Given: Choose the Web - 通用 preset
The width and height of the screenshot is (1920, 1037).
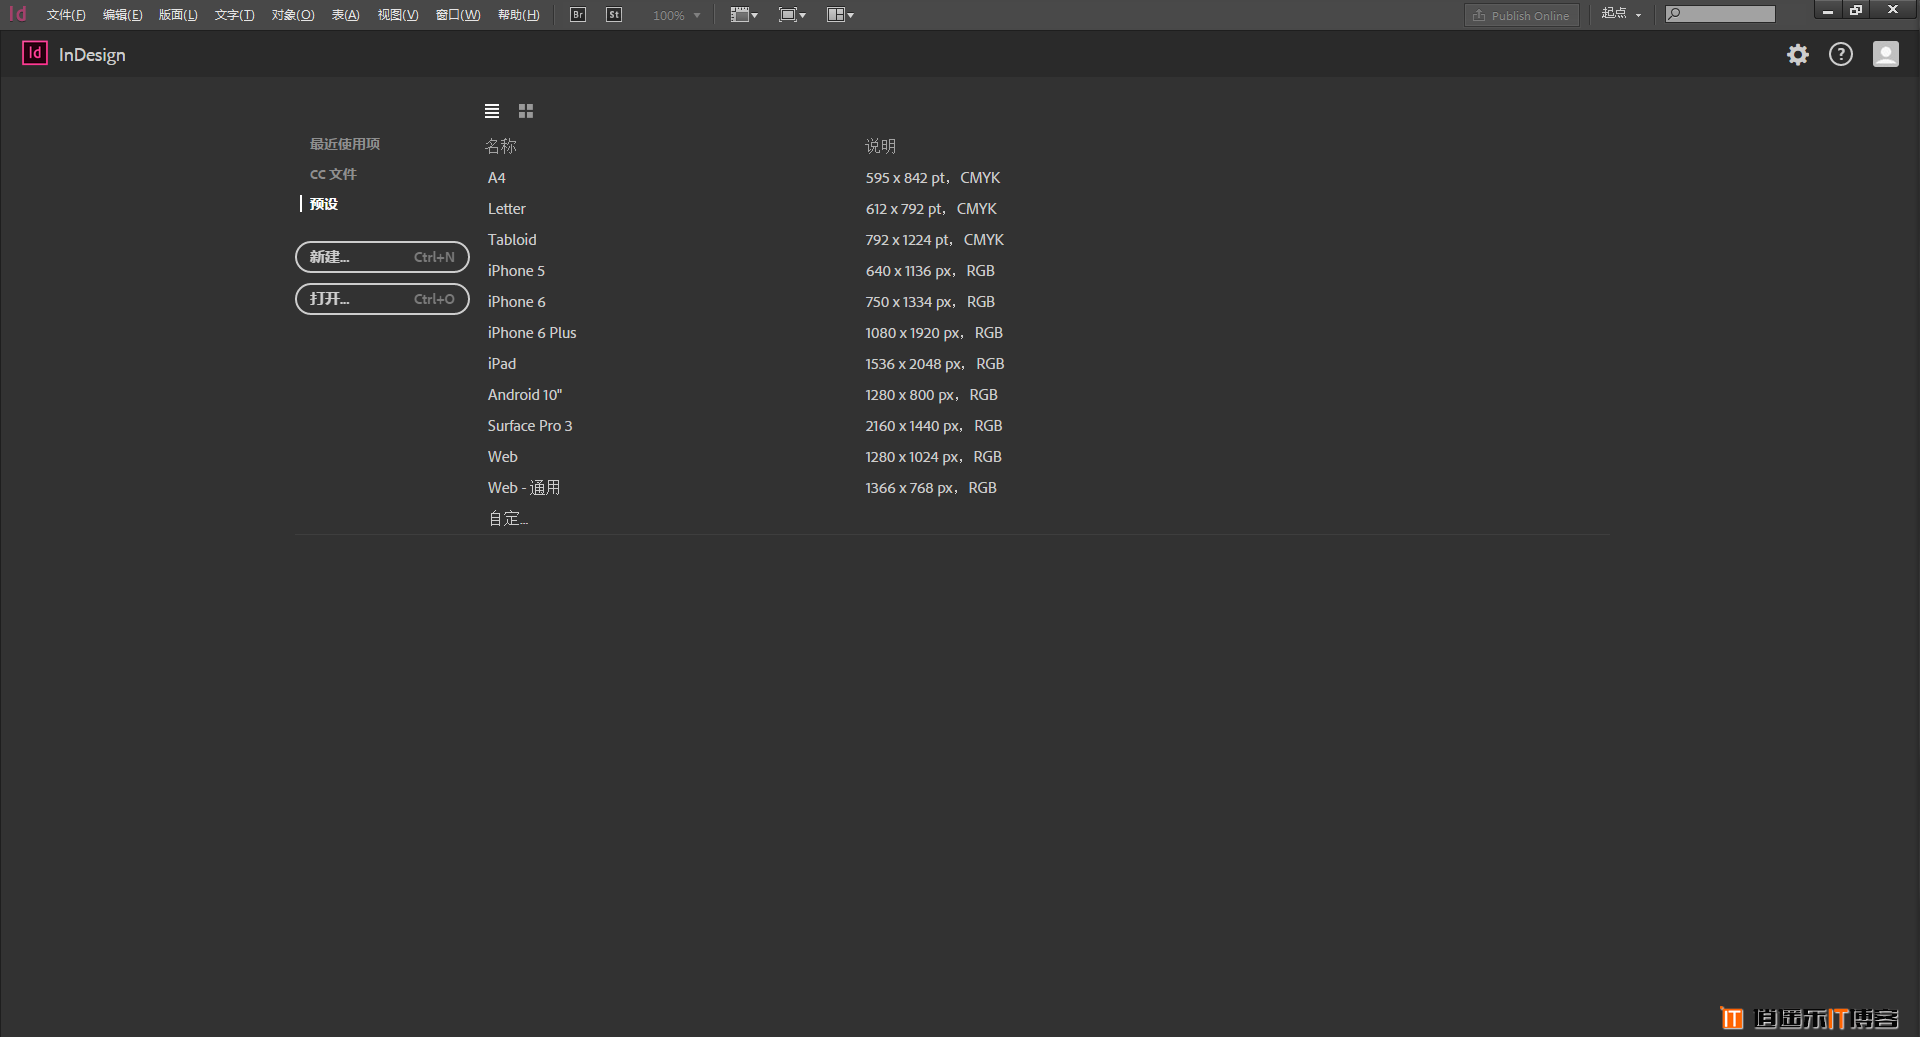Looking at the screenshot, I should pyautogui.click(x=524, y=488).
